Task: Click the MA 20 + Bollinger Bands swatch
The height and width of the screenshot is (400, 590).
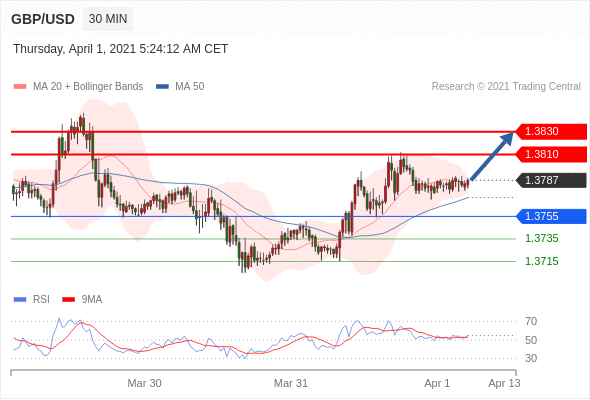Action: click(x=20, y=87)
